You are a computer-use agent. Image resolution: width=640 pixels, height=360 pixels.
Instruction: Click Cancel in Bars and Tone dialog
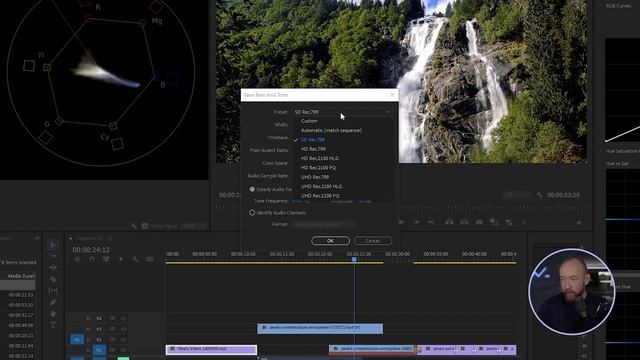pos(373,241)
